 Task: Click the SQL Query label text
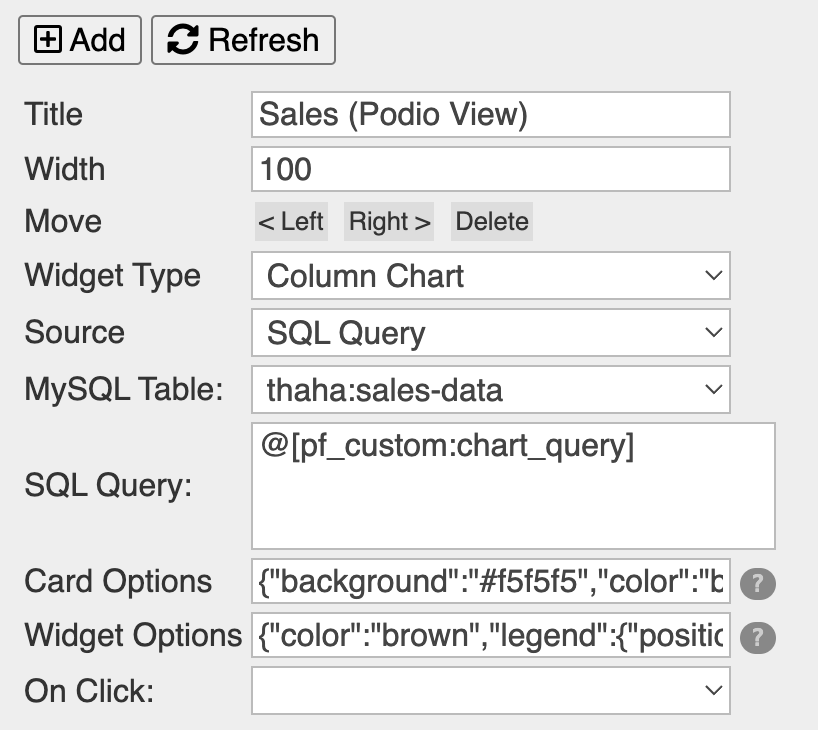[x=108, y=487]
